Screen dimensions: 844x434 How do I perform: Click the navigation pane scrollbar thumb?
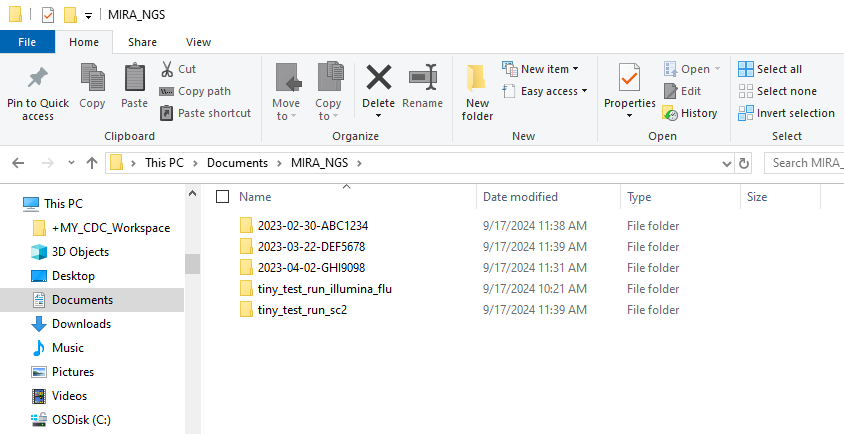click(x=192, y=264)
